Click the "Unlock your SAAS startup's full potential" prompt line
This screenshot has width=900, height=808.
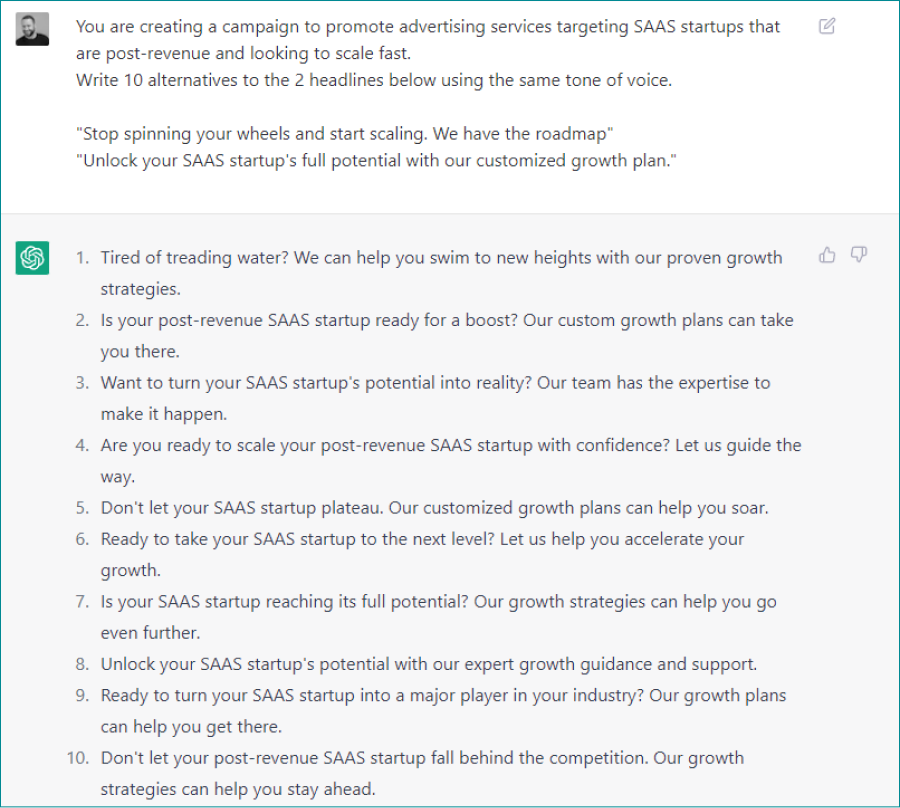coord(376,162)
